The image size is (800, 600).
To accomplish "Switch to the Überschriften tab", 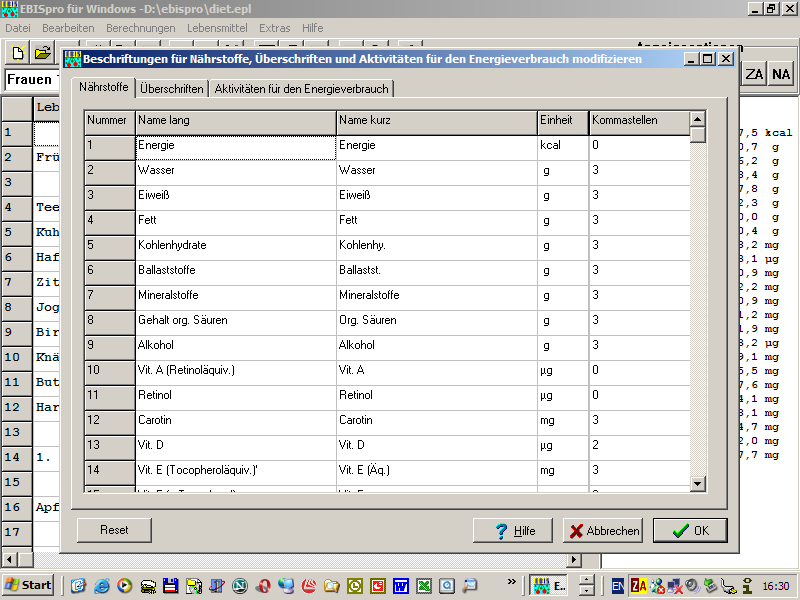I will (172, 89).
